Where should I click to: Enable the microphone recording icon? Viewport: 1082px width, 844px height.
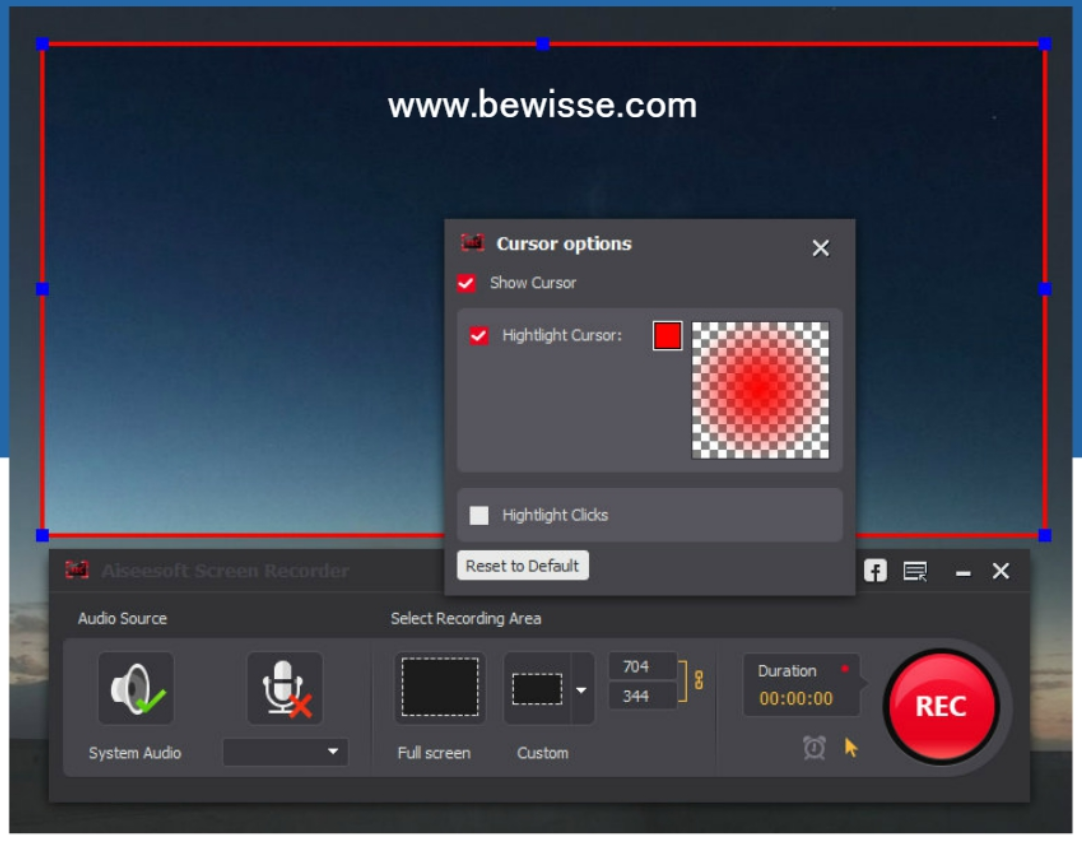tap(285, 688)
